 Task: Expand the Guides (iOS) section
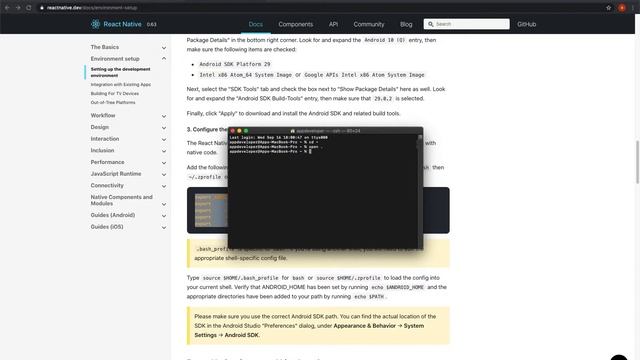click(x=129, y=227)
